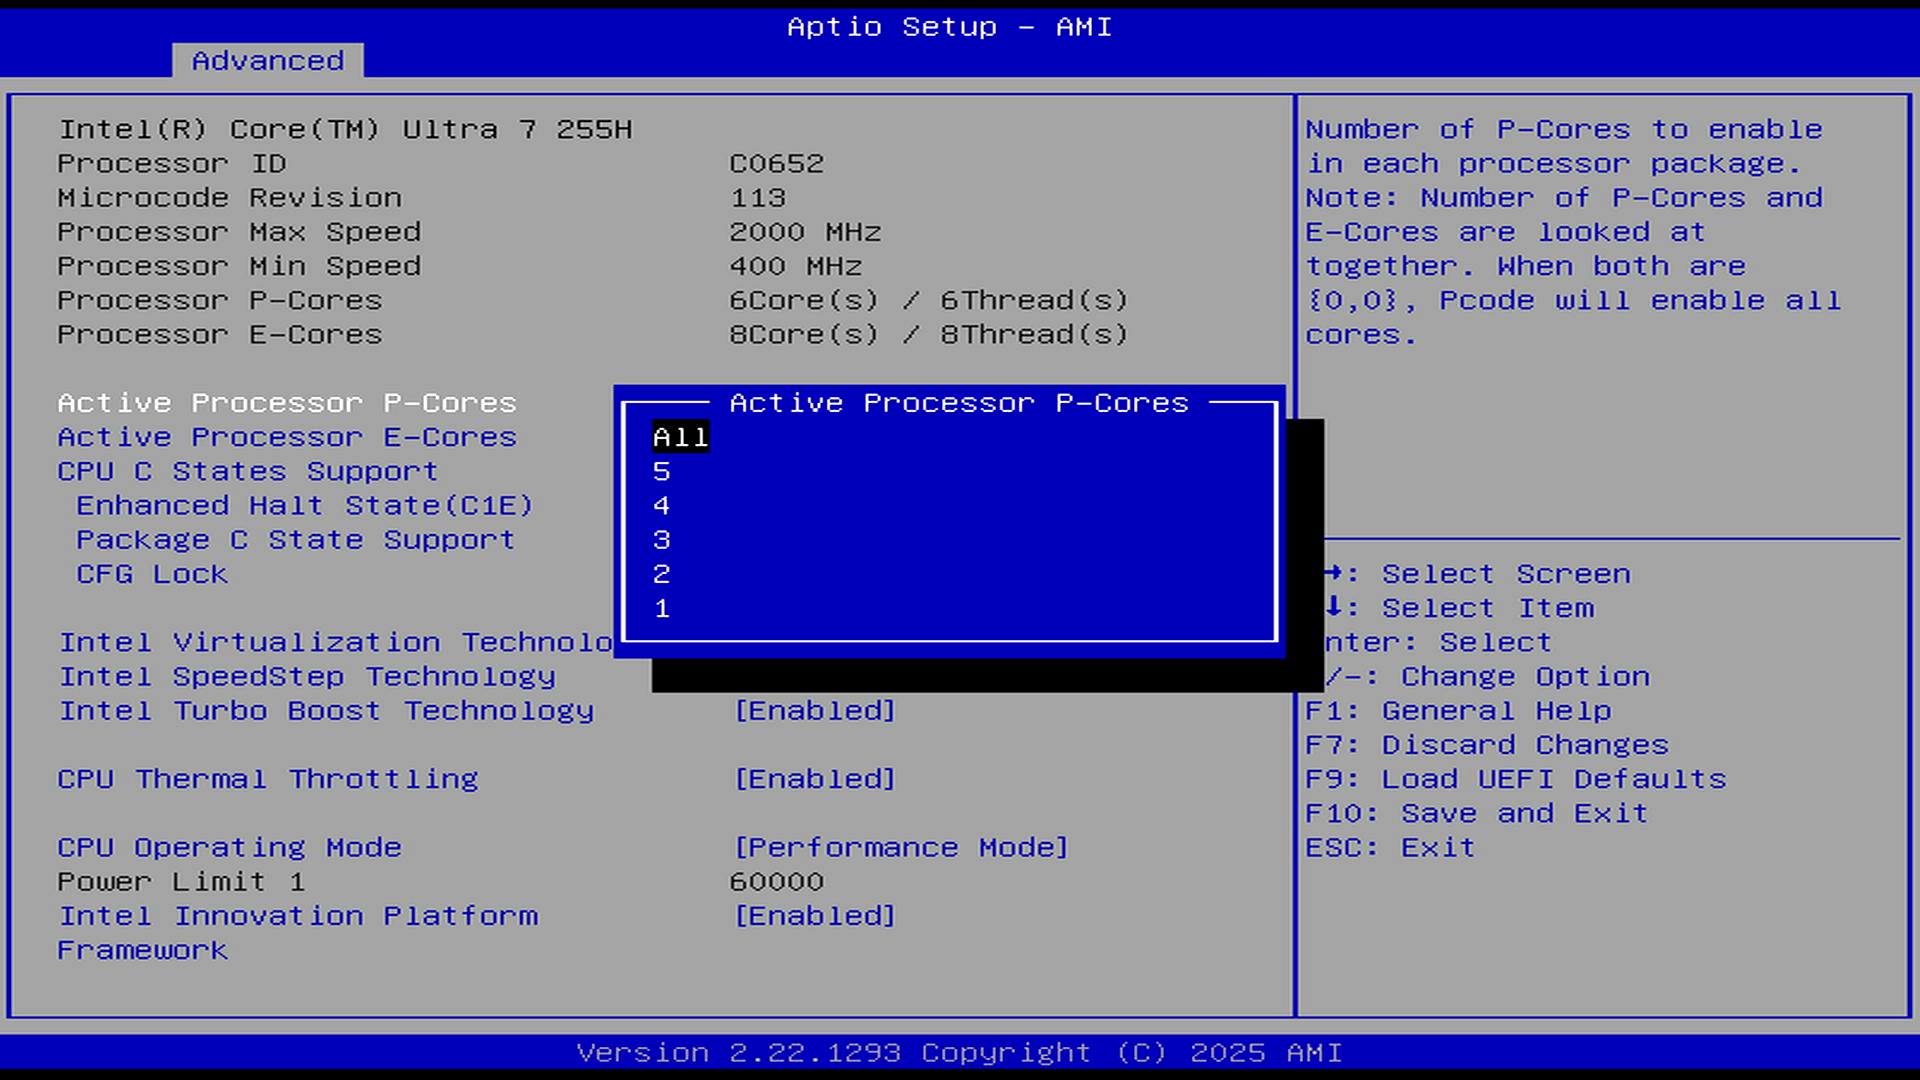The image size is (1920, 1080).
Task: Pick option 2 in P-Cores list
Action: coord(661,574)
